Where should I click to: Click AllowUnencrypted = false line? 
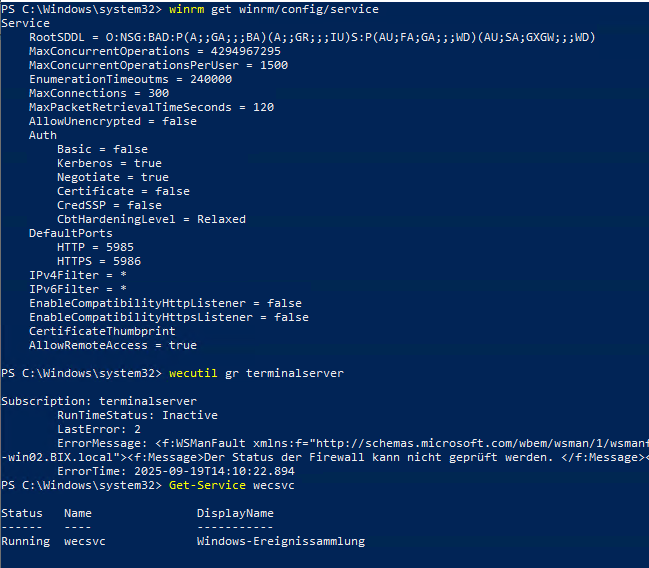click(x=113, y=121)
